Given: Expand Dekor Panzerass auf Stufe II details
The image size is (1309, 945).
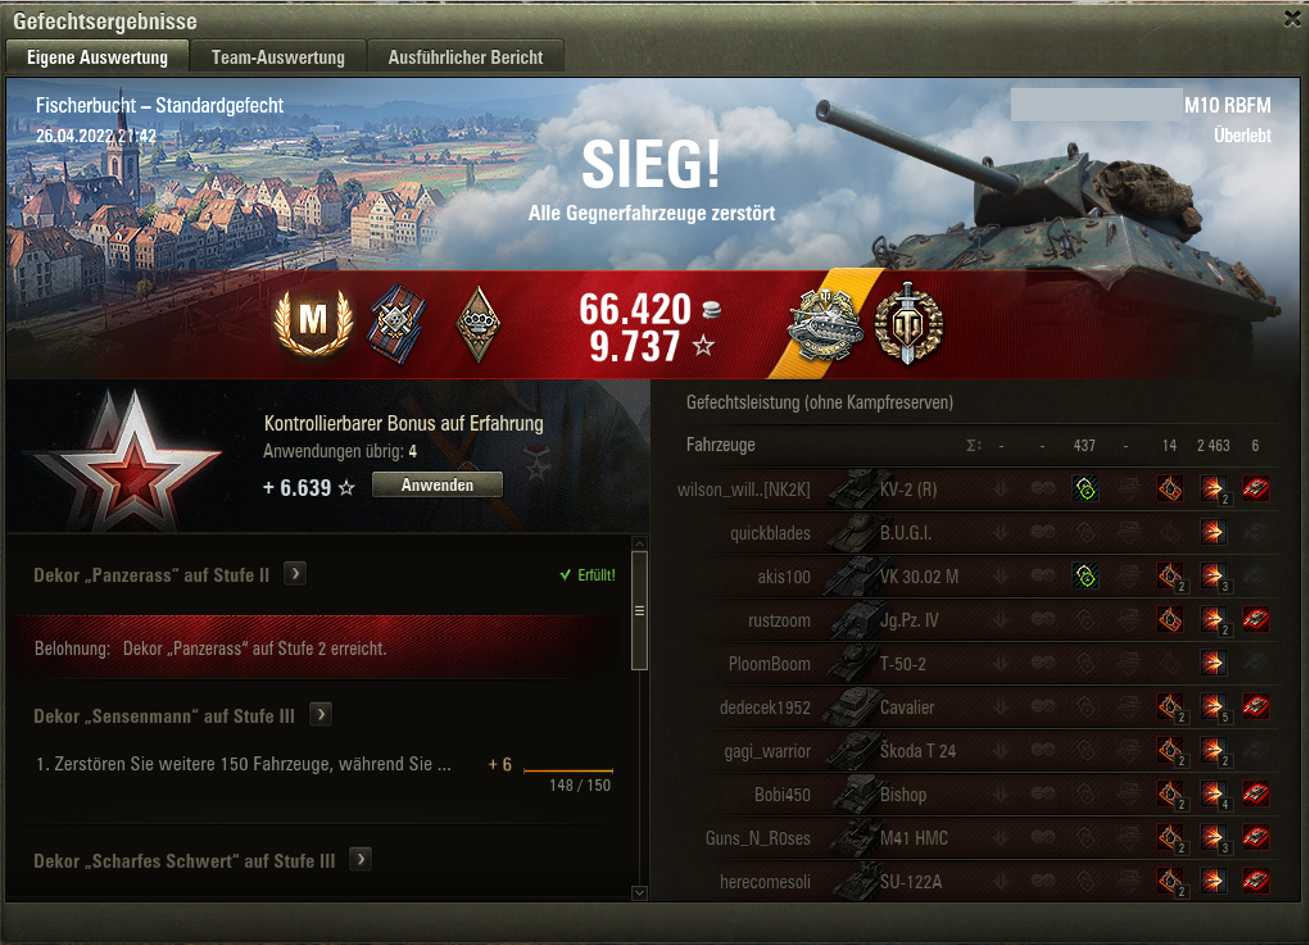Looking at the screenshot, I should 295,574.
